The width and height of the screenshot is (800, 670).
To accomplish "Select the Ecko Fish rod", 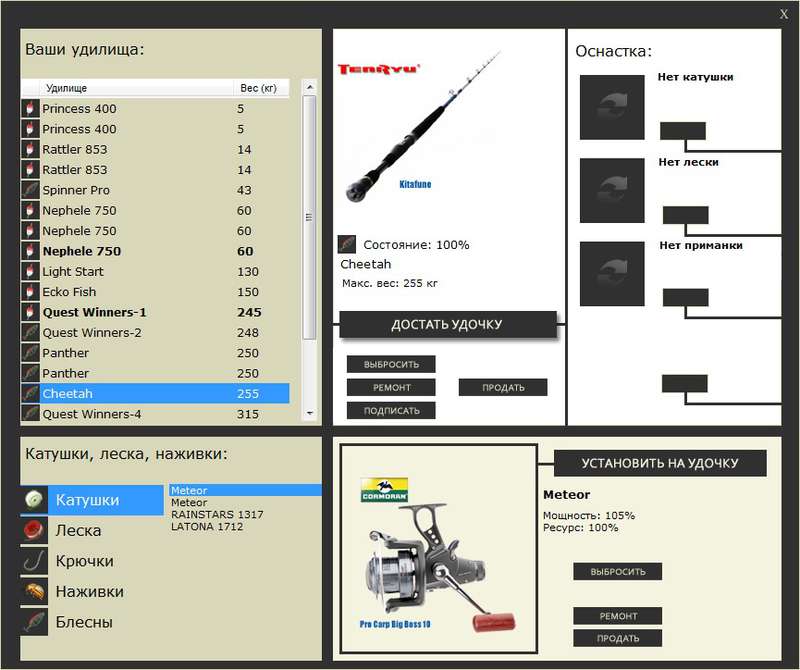I will pos(155,292).
